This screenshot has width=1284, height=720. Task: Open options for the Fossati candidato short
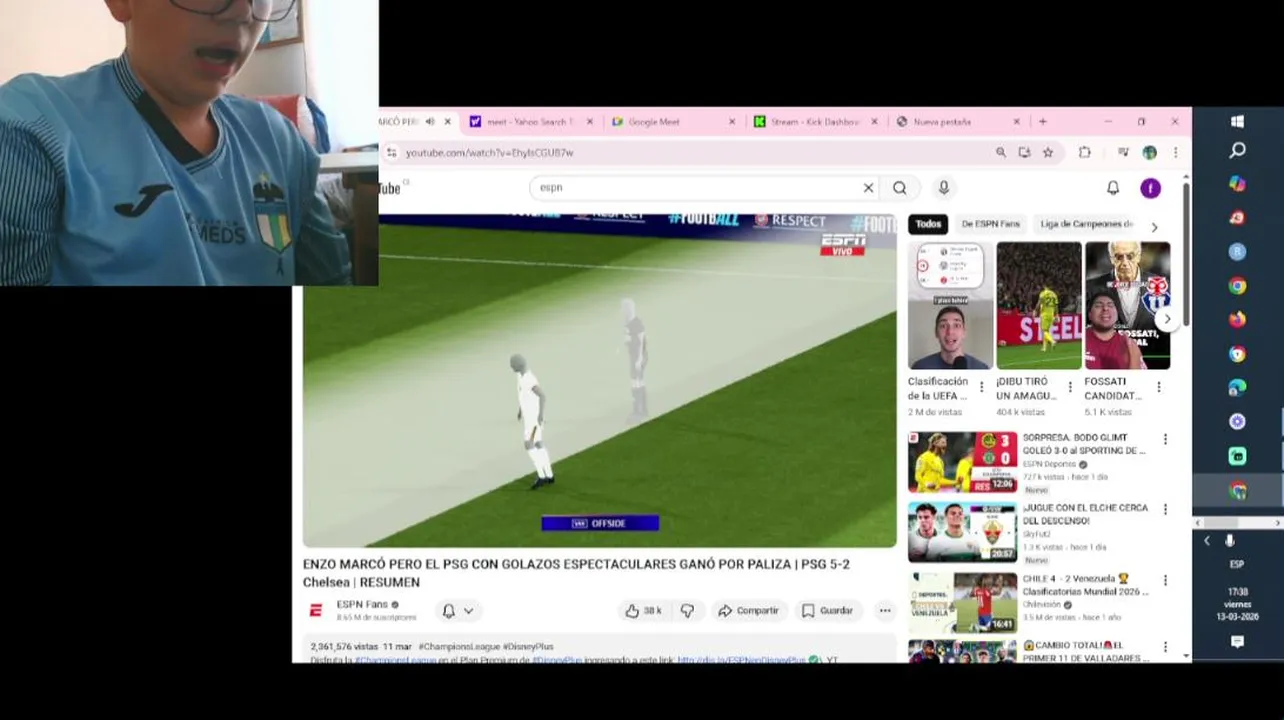(1158, 387)
